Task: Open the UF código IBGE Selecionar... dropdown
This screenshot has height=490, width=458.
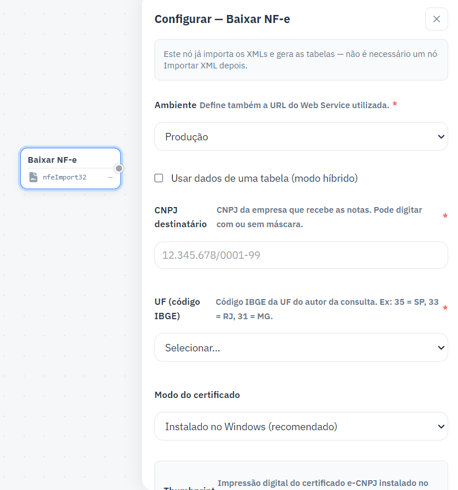Action: [301, 348]
